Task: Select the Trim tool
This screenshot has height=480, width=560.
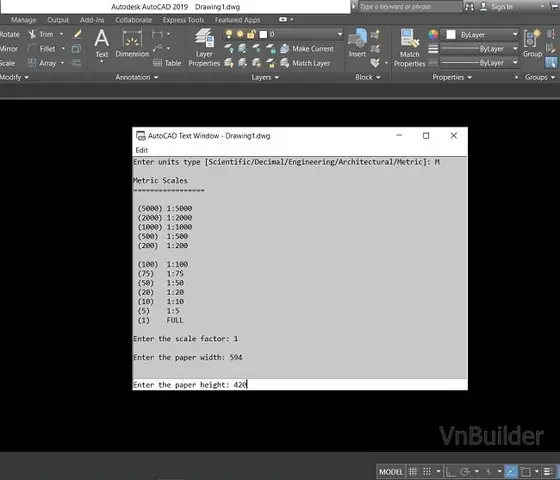Action: pyautogui.click(x=41, y=34)
